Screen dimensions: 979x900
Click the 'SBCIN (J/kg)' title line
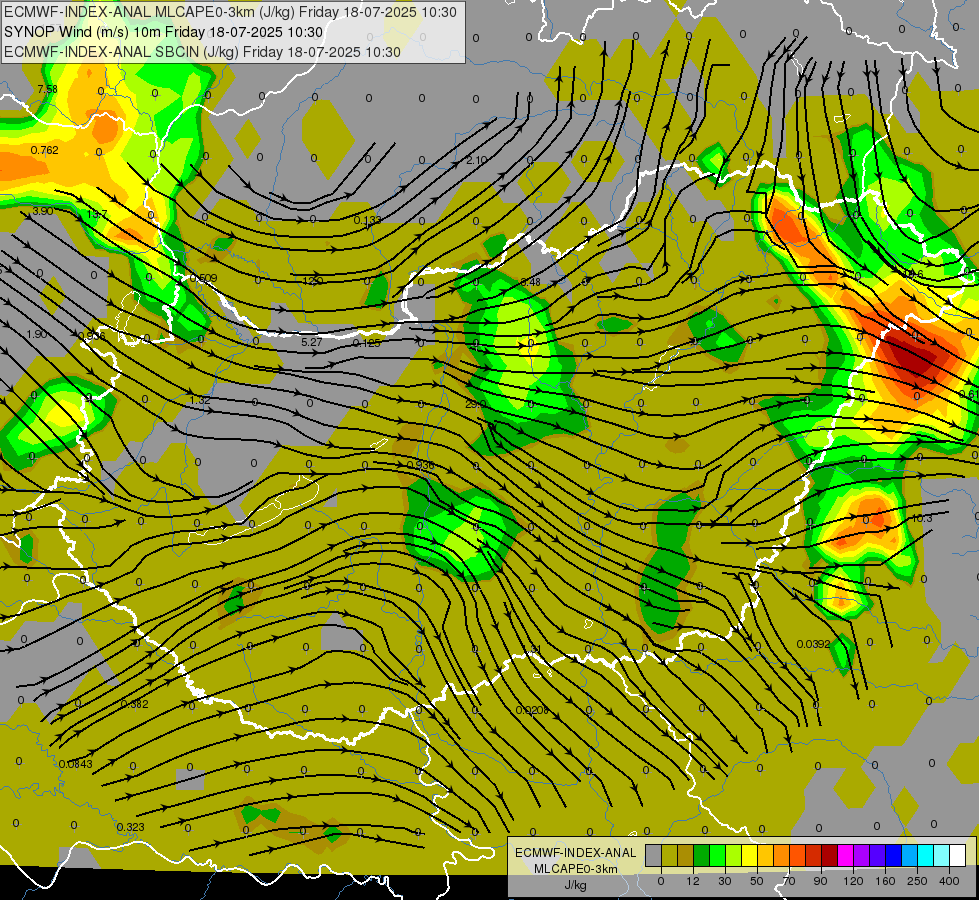point(202,52)
